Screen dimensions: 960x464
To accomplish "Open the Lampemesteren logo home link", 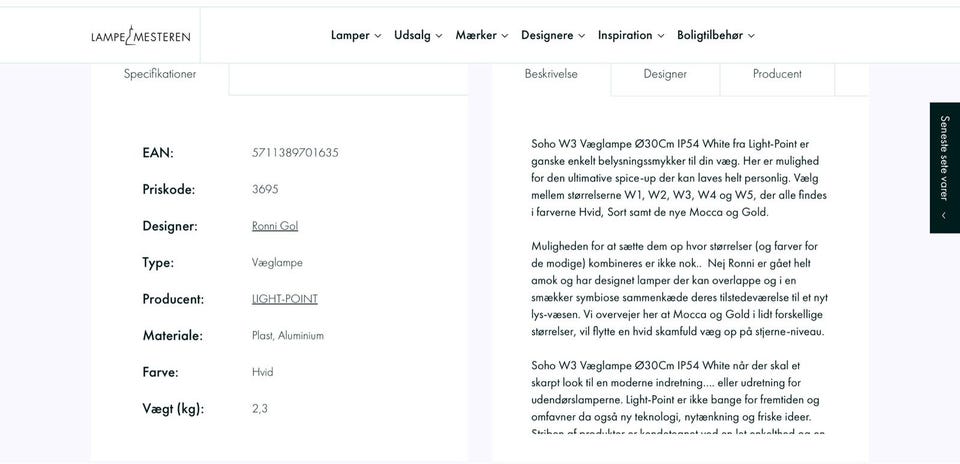I will [141, 36].
